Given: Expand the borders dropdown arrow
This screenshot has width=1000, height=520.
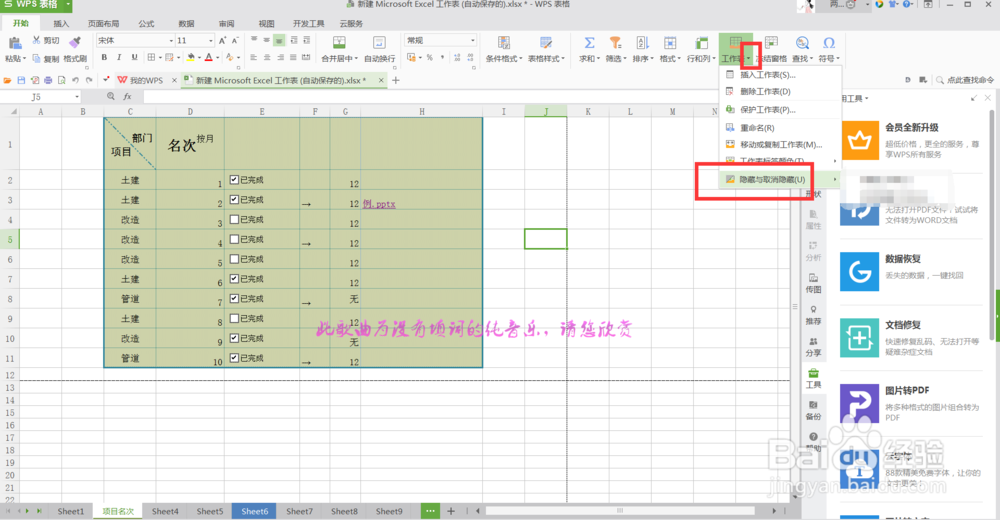Looking at the screenshot, I should click(158, 57).
